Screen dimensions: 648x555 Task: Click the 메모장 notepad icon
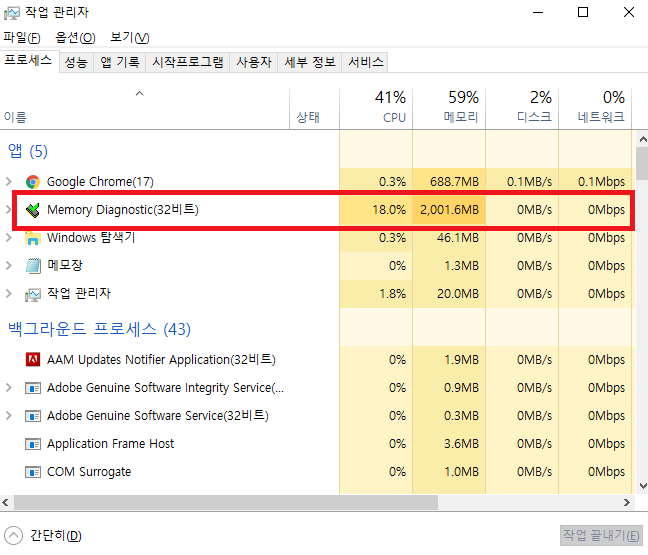[x=33, y=266]
